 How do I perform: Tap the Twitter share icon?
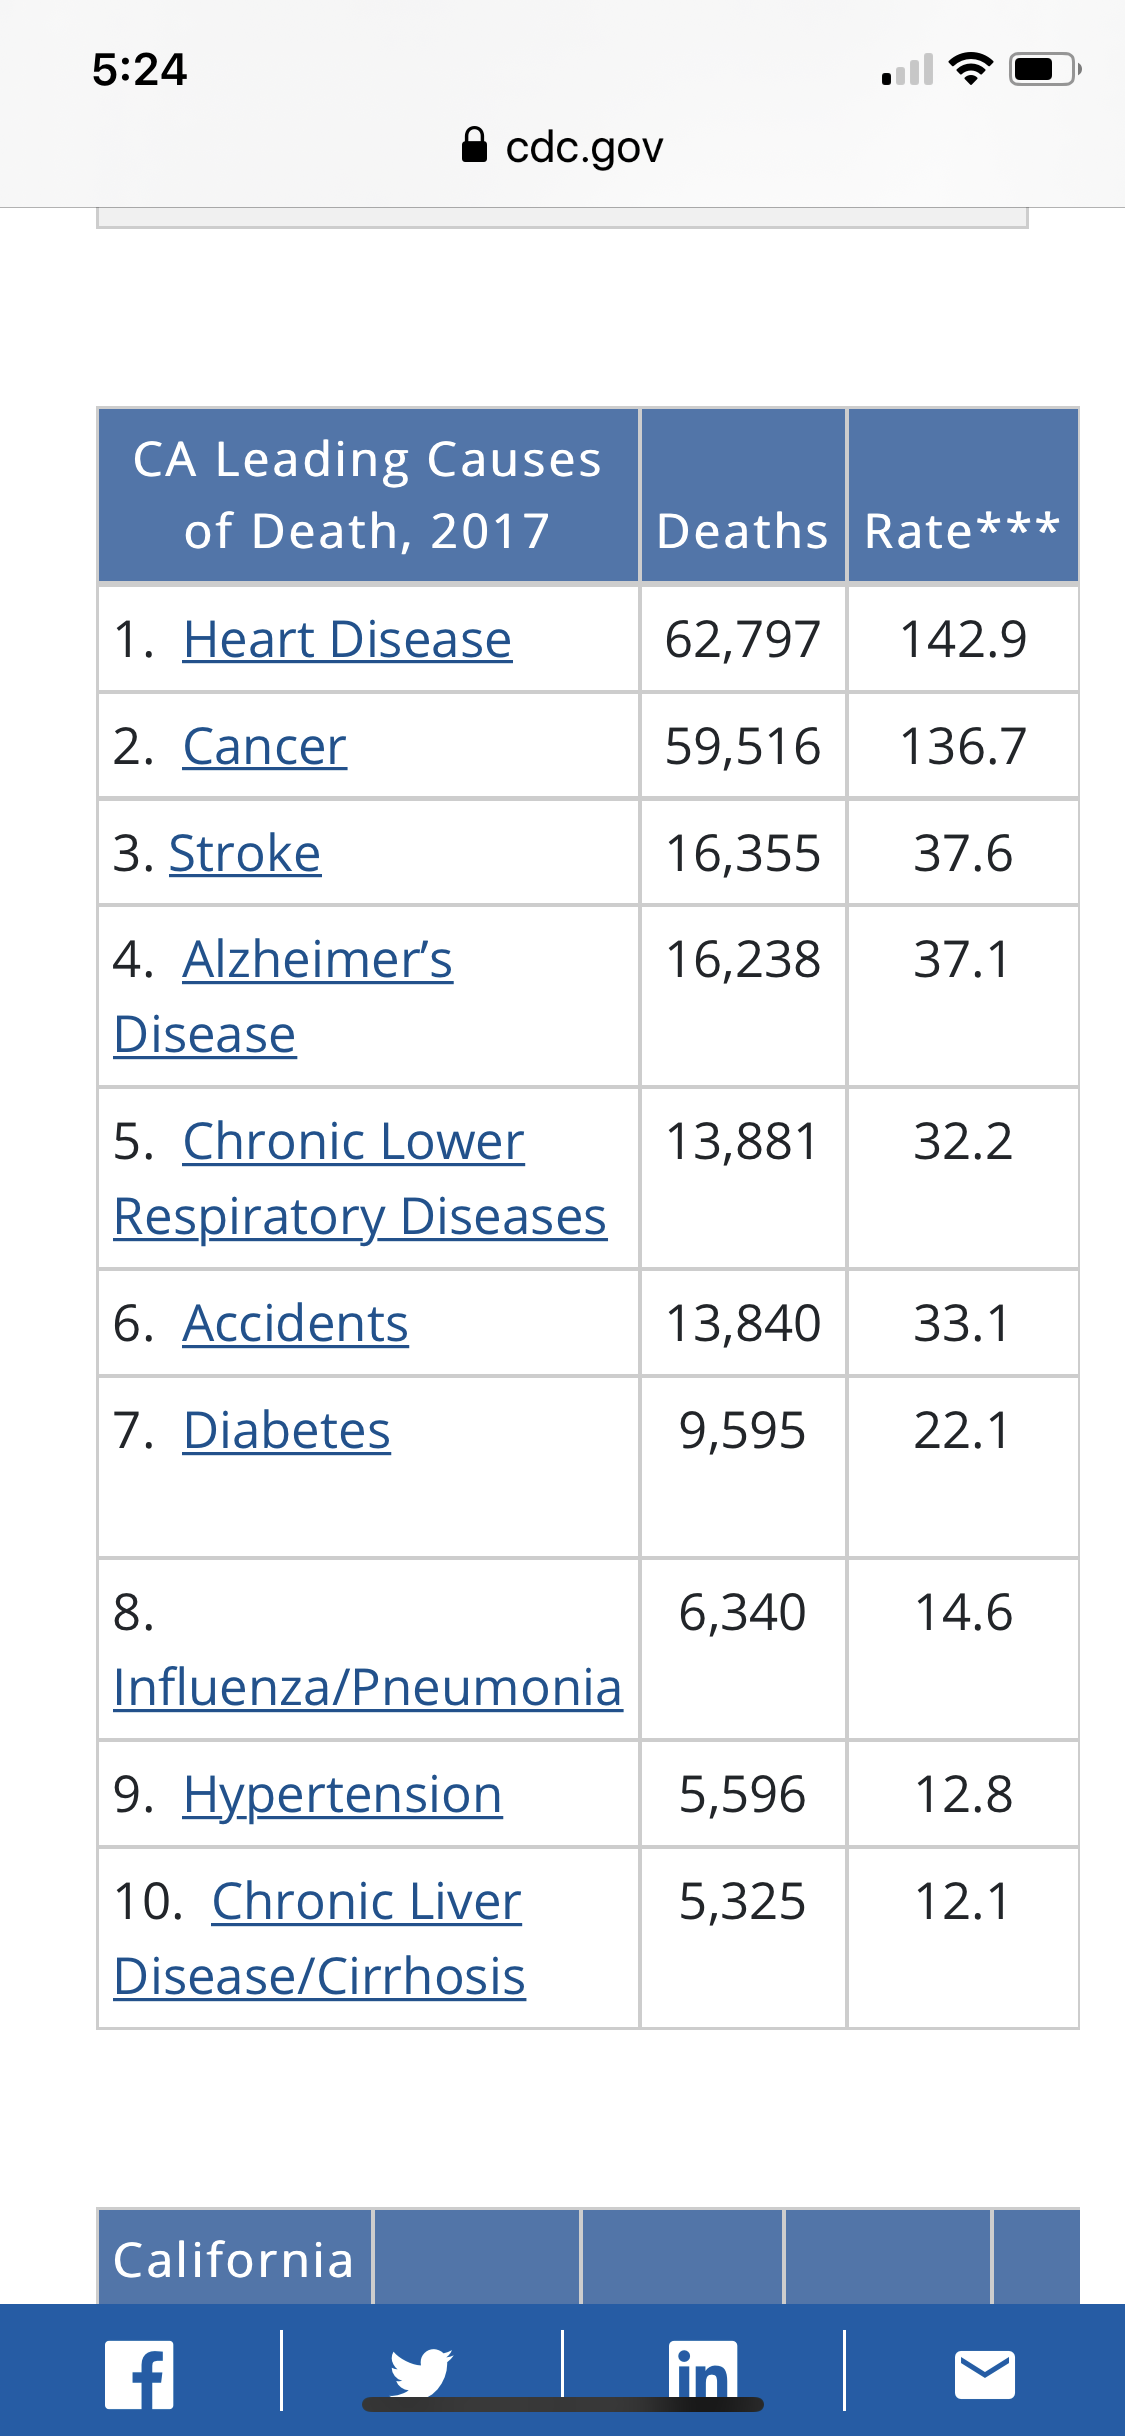coord(421,2372)
